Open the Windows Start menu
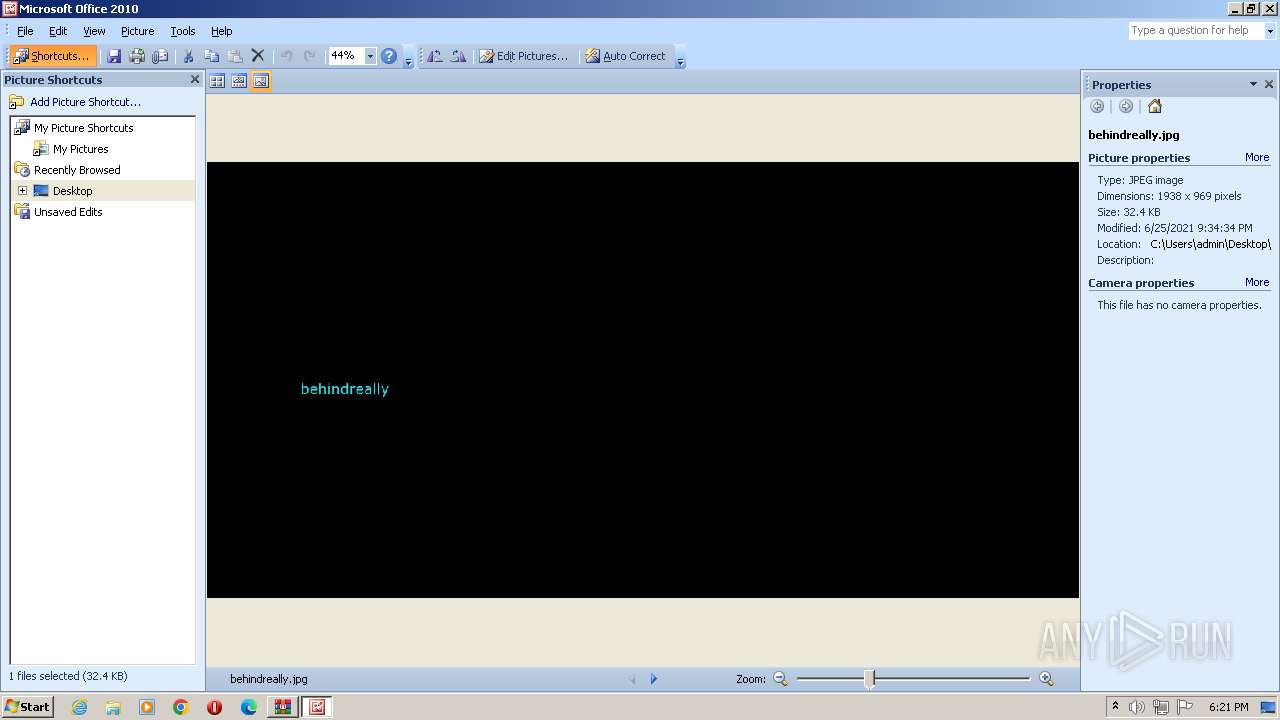The image size is (1280, 720). [x=27, y=707]
